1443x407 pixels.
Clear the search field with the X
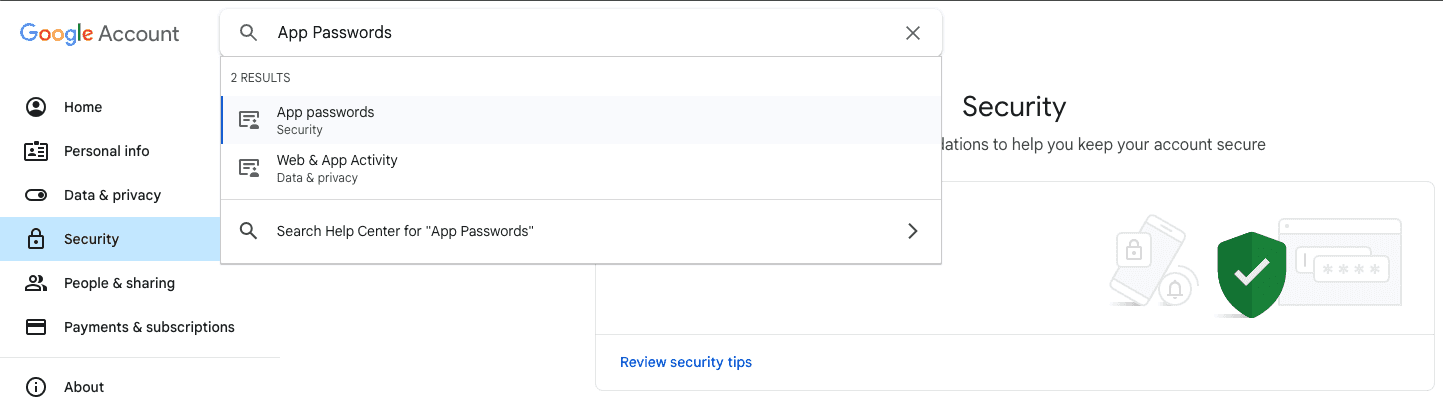(912, 33)
